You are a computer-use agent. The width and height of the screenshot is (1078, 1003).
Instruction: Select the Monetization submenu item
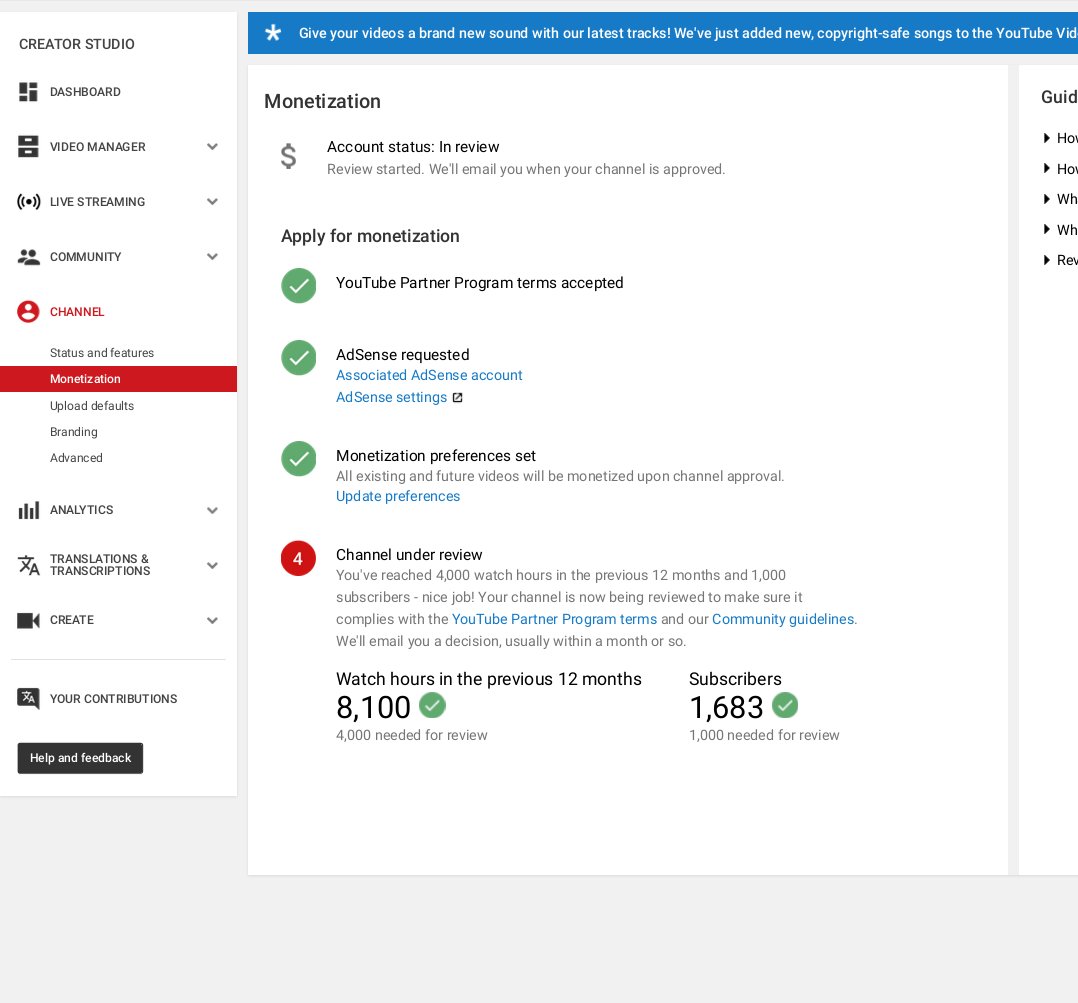click(118, 379)
